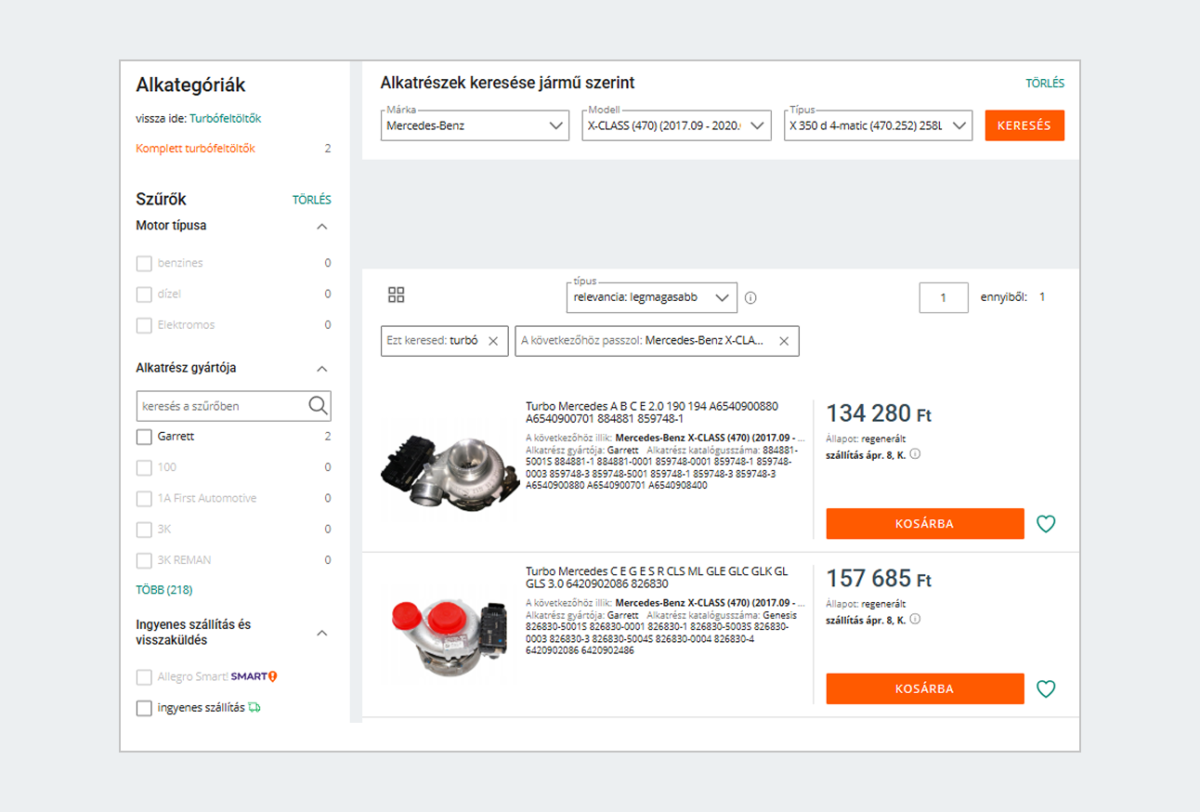Viewport: 1200px width, 812px height.
Task: Open Turbo Mercedes C E G E S R CLS listing title
Action: pyautogui.click(x=657, y=578)
